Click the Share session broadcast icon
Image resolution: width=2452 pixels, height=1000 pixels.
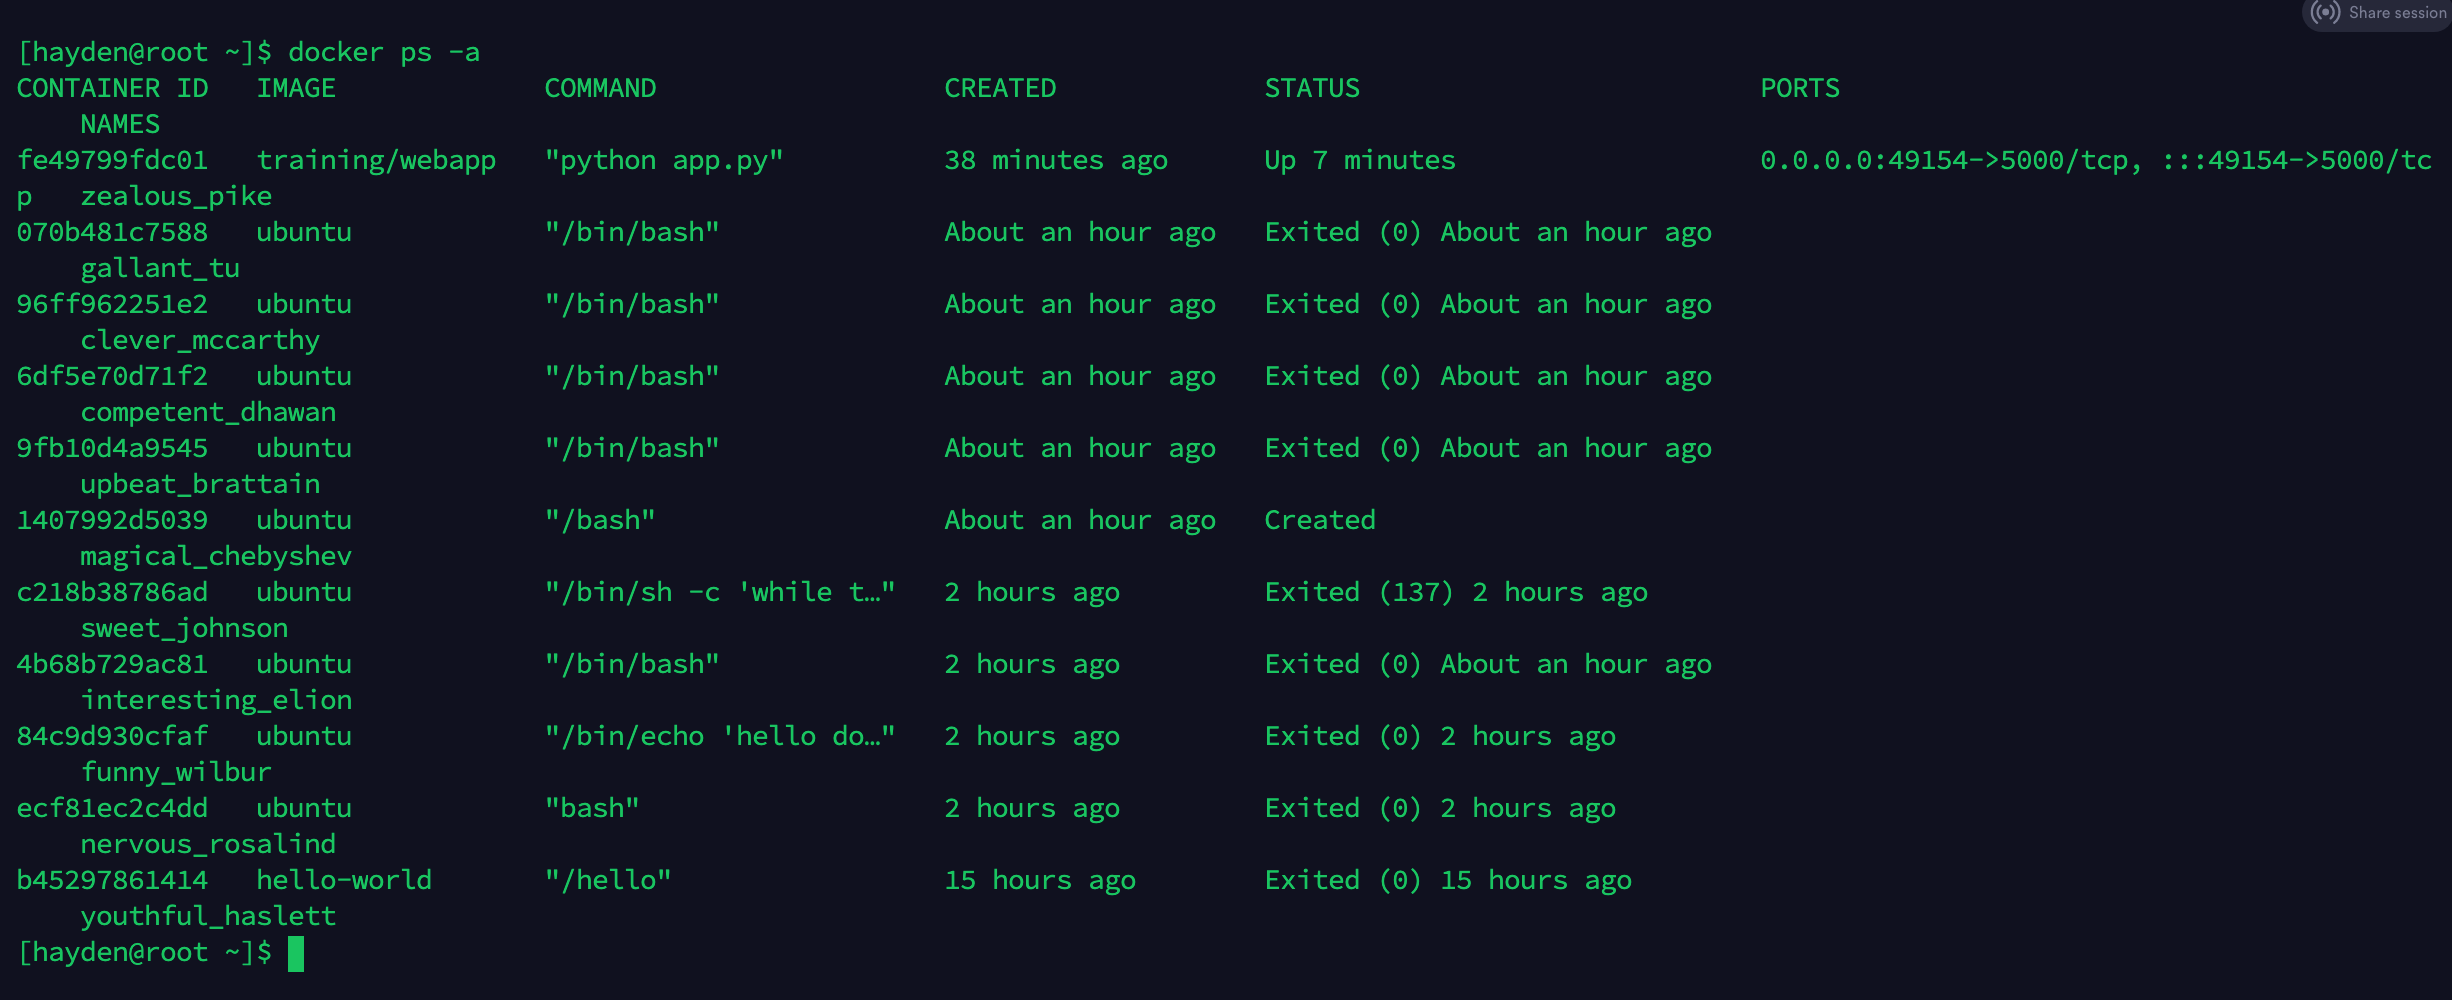pos(2325,13)
